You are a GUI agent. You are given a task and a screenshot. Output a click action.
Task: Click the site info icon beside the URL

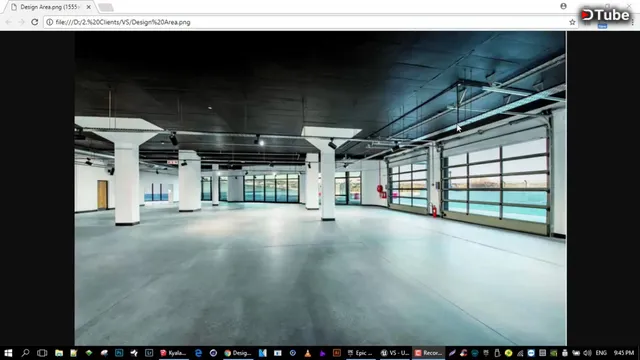coord(49,22)
